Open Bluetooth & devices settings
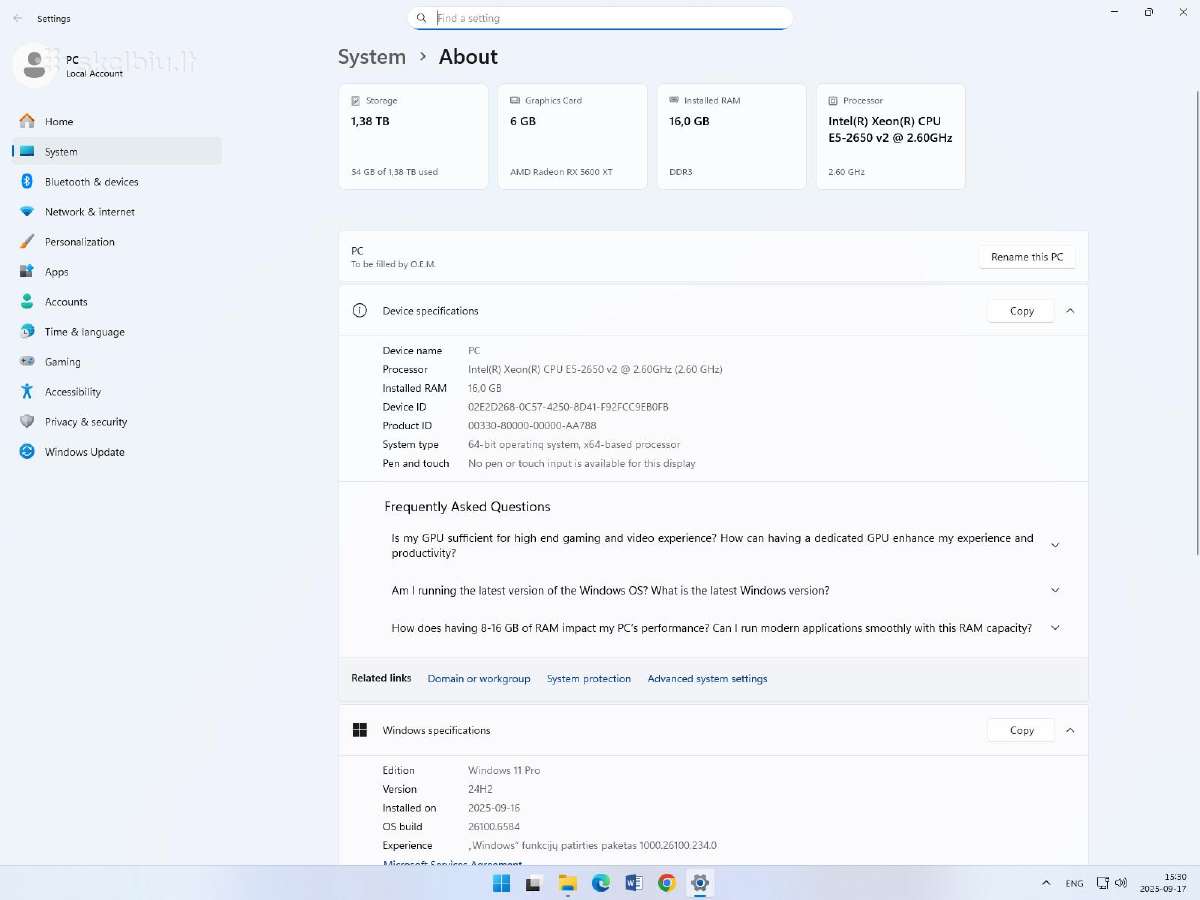This screenshot has height=900, width=1200. click(x=116, y=181)
